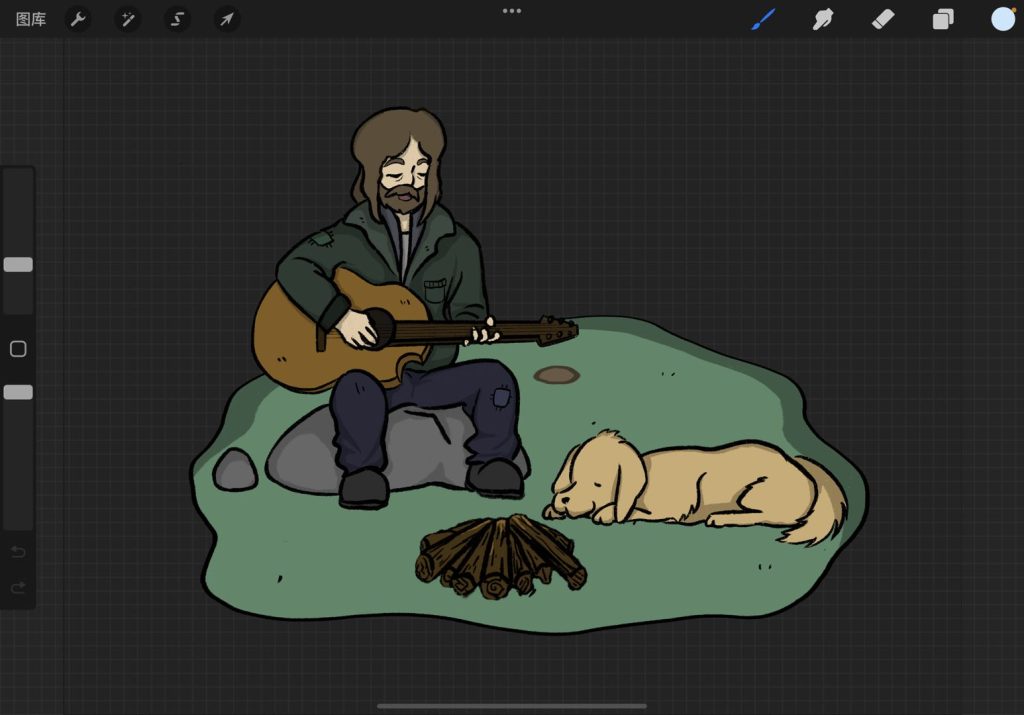Tap the home indicator bar at bottom
Viewport: 1024px width, 715px height.
(511, 706)
